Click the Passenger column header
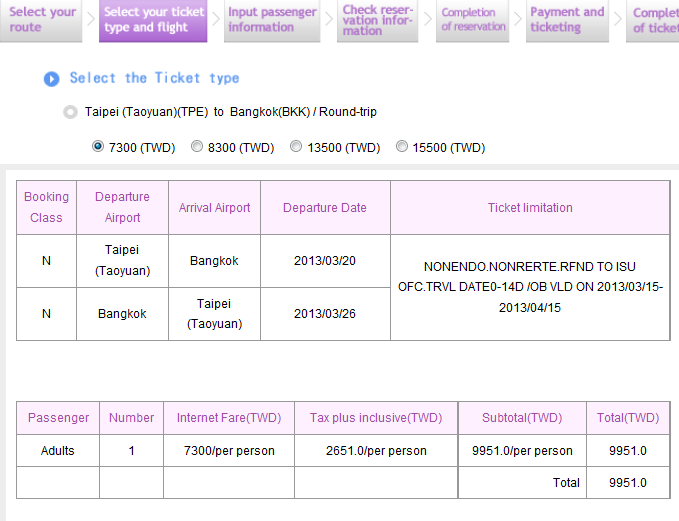679x521 pixels. point(58,418)
